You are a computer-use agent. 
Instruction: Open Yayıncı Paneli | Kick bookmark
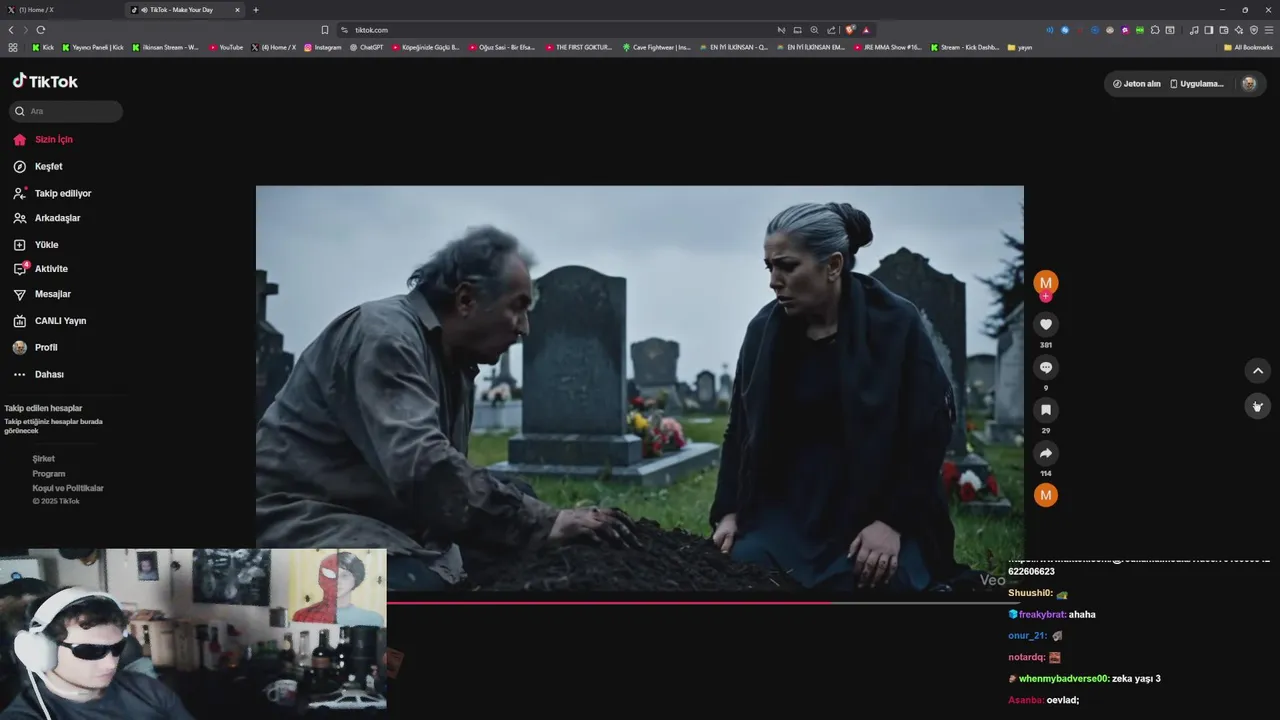pos(93,47)
